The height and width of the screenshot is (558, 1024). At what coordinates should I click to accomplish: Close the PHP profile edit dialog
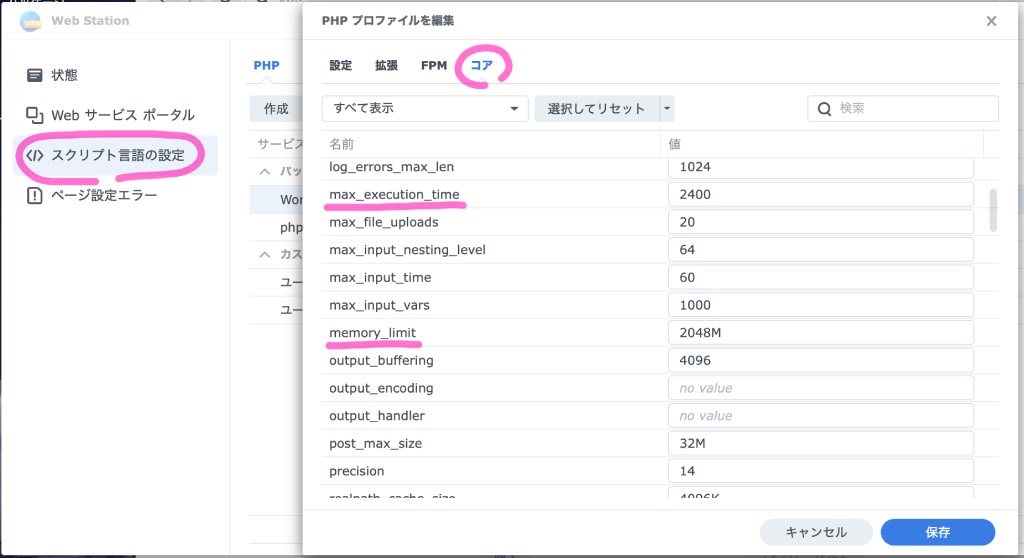point(991,21)
